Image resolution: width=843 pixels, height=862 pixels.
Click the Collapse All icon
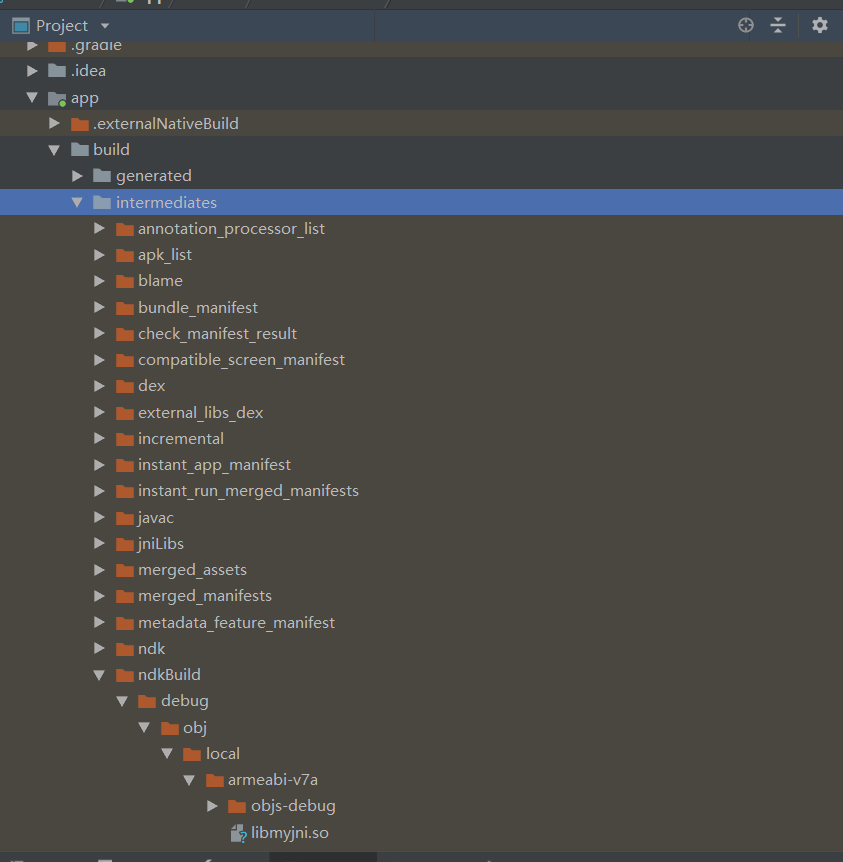[778, 25]
